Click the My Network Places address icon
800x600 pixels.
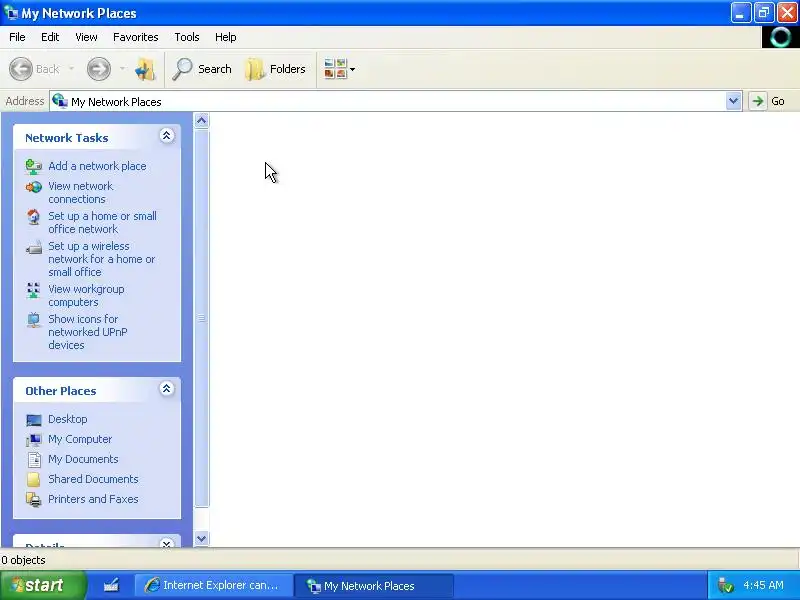pos(60,101)
